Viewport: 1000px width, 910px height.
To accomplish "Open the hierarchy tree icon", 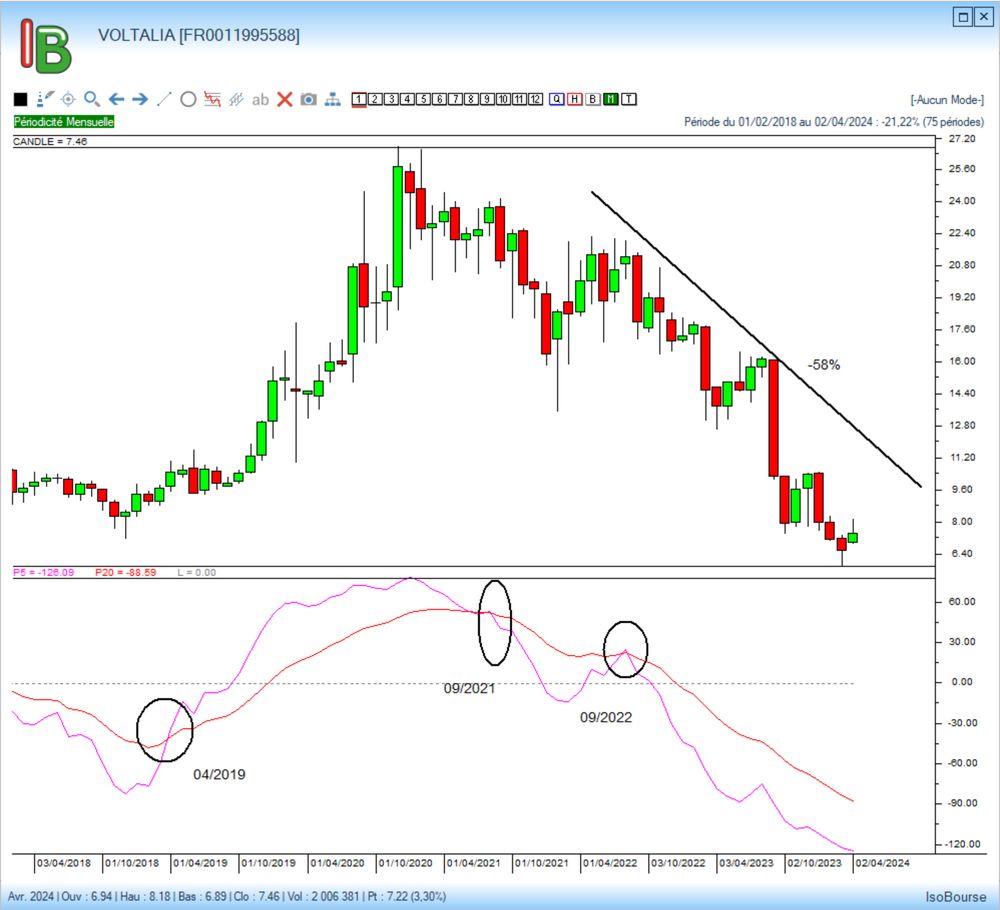I will [333, 99].
